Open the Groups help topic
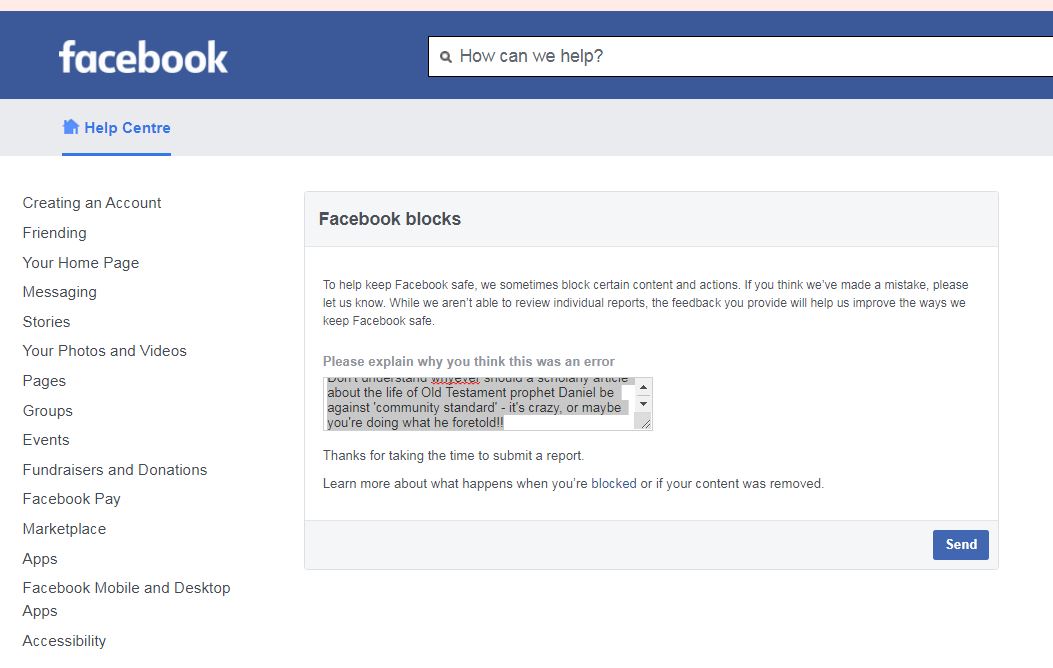Viewport: 1053px width, 668px height. click(x=48, y=411)
